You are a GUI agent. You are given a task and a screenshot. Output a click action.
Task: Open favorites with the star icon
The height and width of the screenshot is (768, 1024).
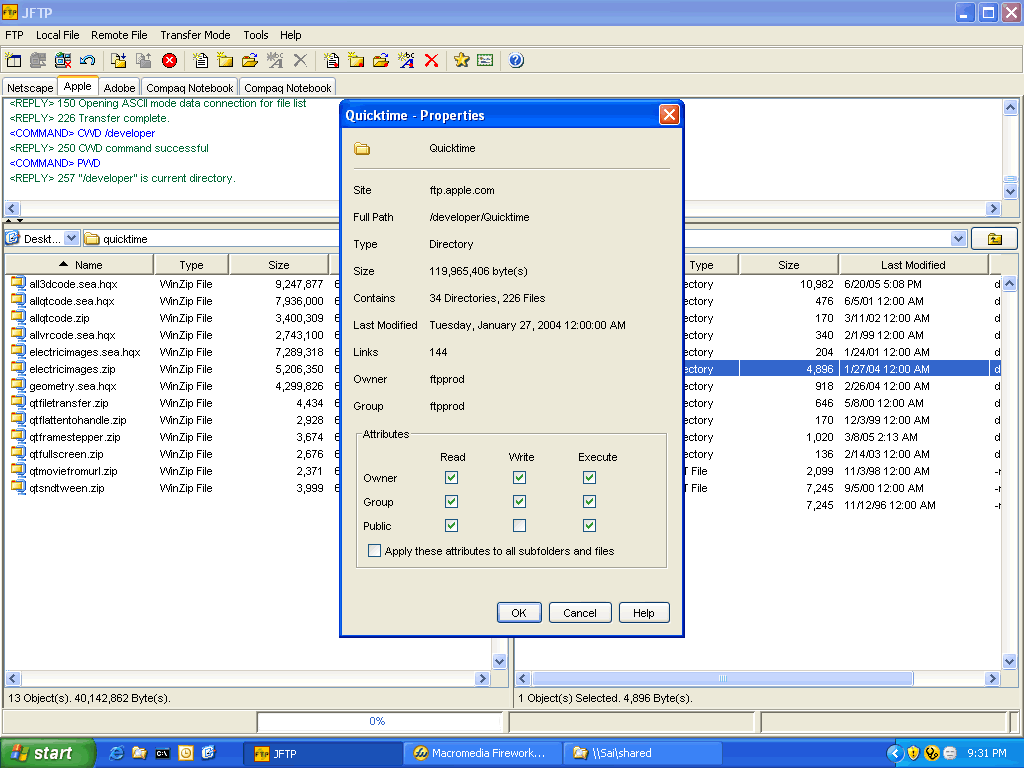click(x=462, y=61)
